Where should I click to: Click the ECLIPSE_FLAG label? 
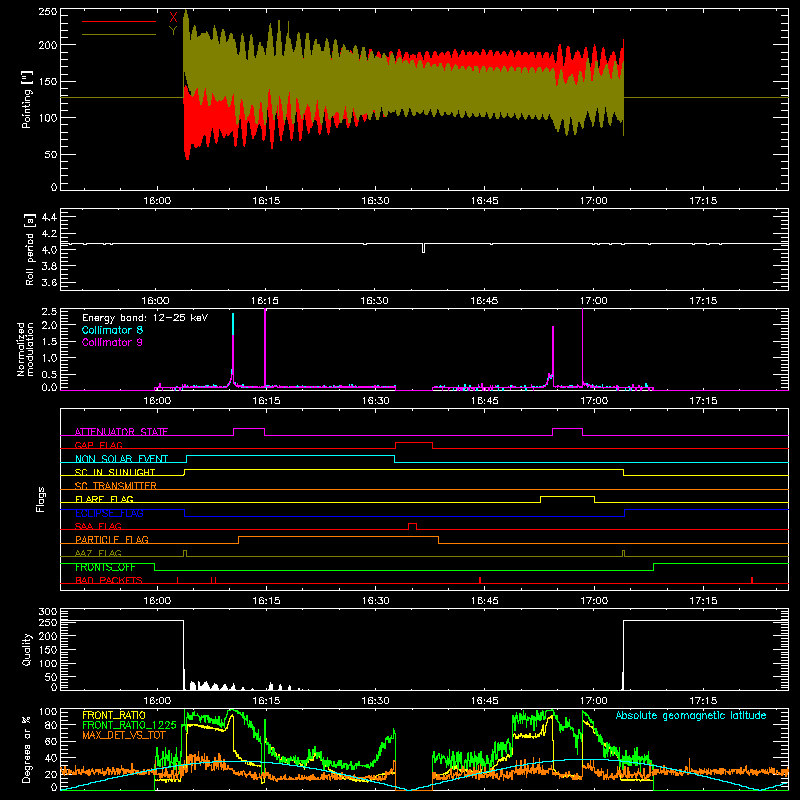click(109, 513)
